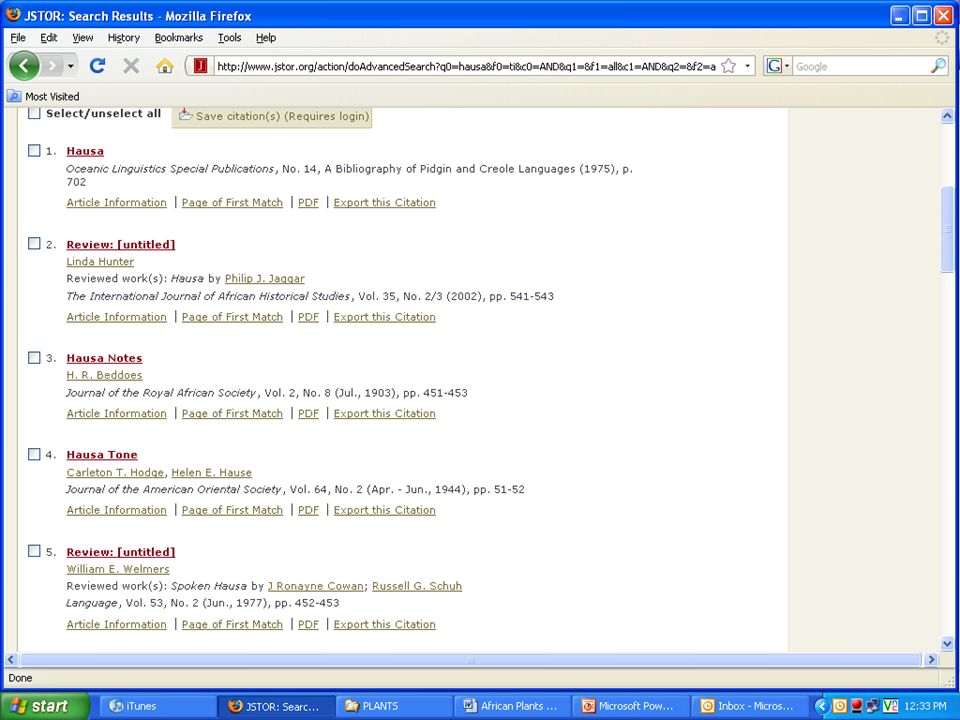
Task: Click the Forward navigation arrow
Action: click(x=53, y=66)
